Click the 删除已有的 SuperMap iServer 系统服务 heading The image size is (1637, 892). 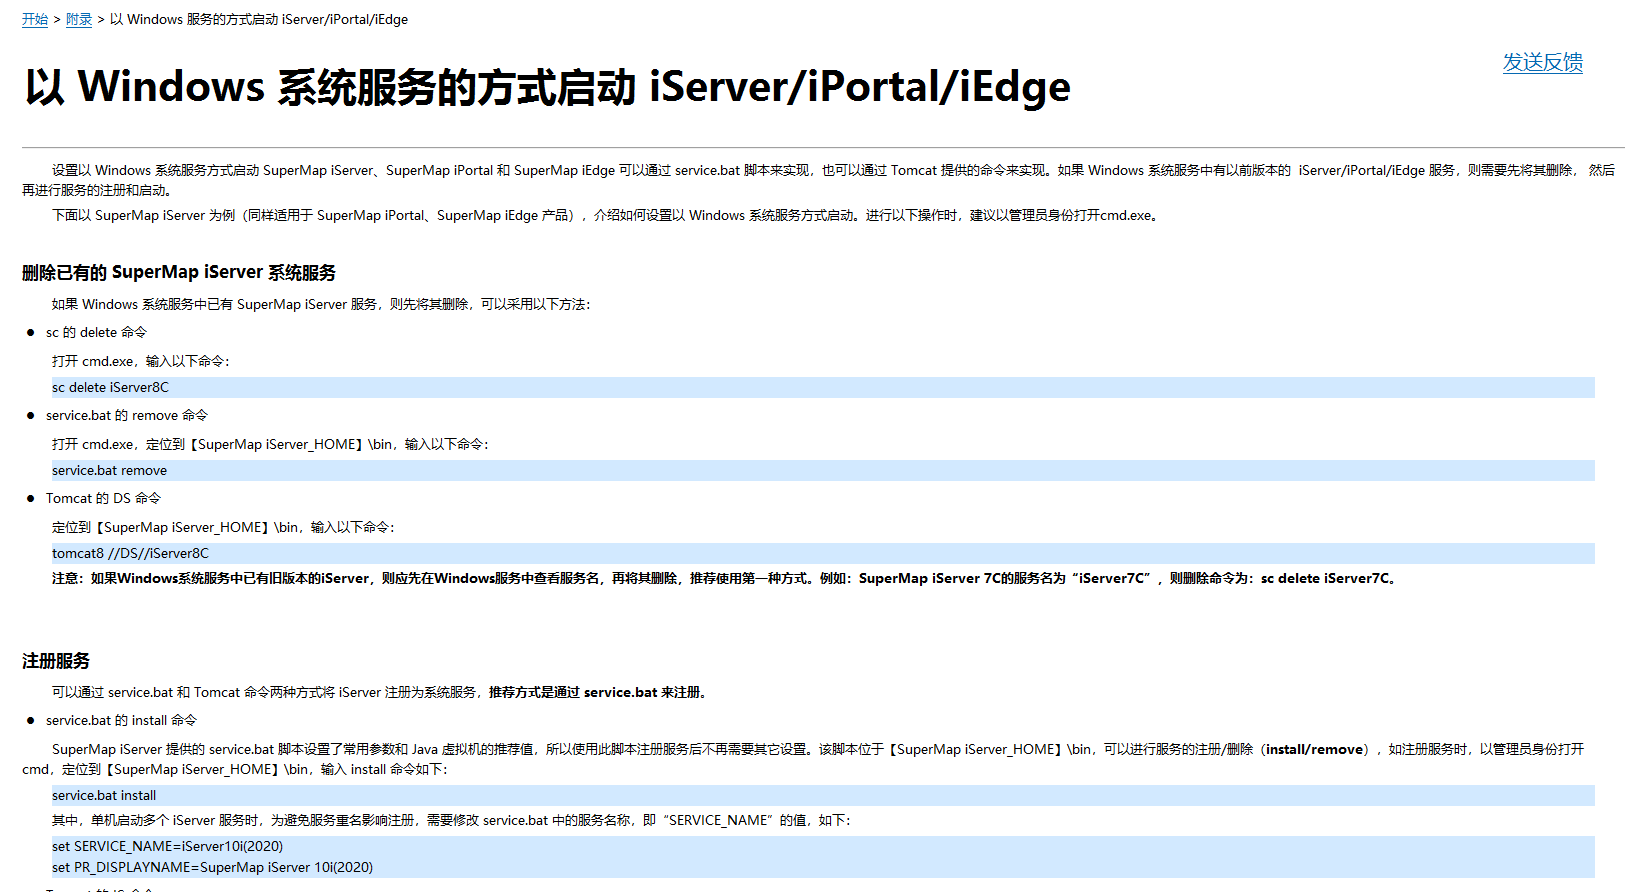pos(179,273)
